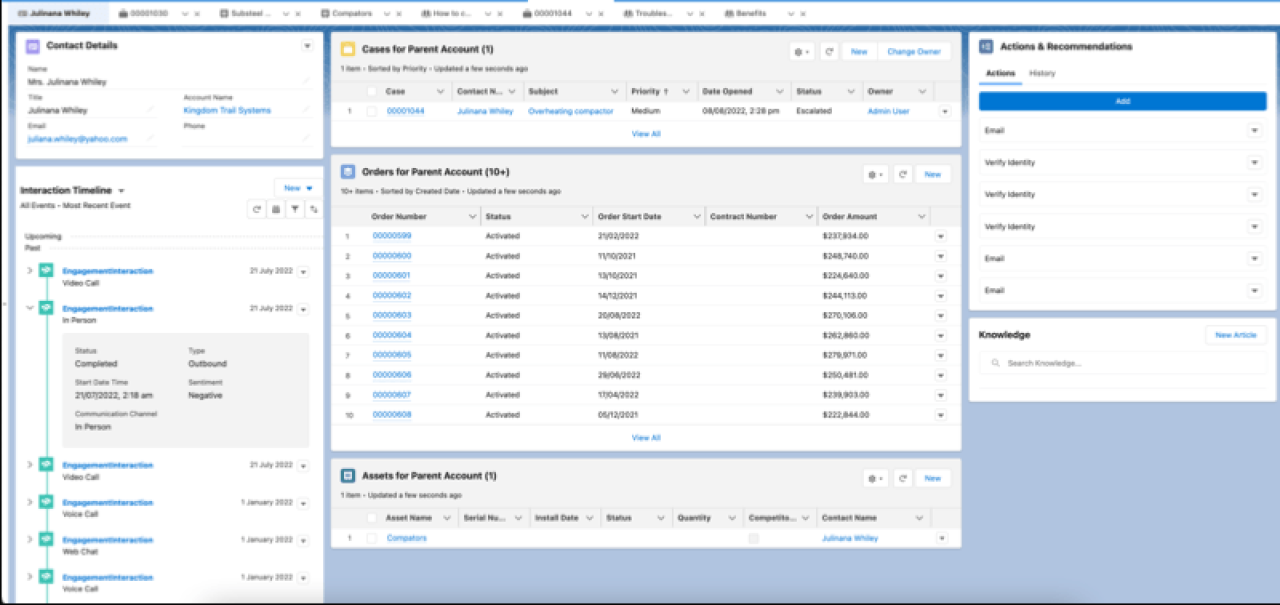Click Change Owner in Cases list
Viewport: 1280px width, 605px height.
(914, 51)
